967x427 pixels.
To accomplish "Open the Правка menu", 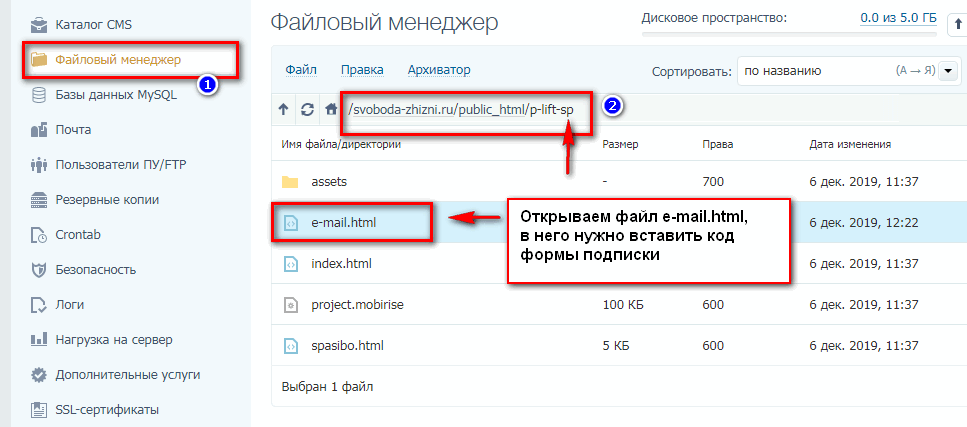I will pos(362,70).
